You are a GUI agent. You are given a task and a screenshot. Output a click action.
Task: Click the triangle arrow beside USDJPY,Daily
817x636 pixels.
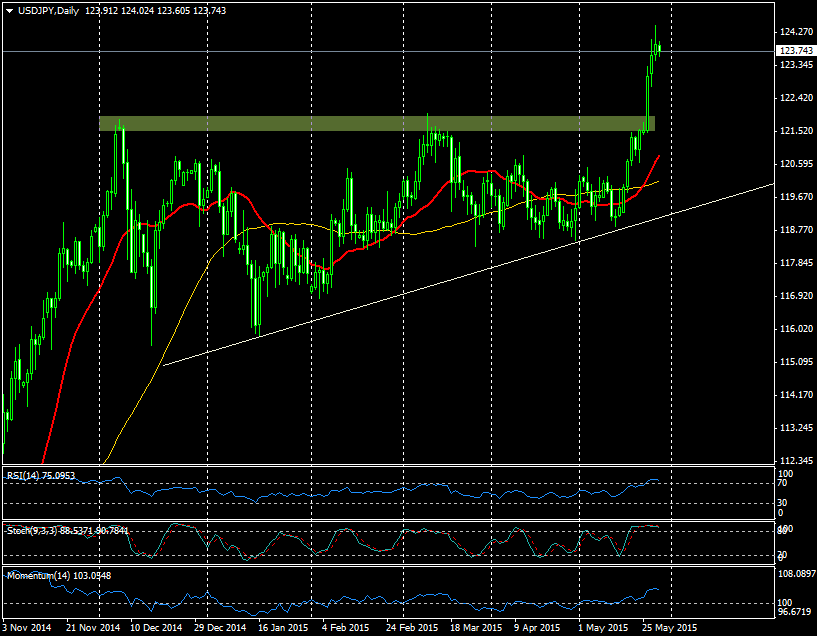[x=9, y=10]
